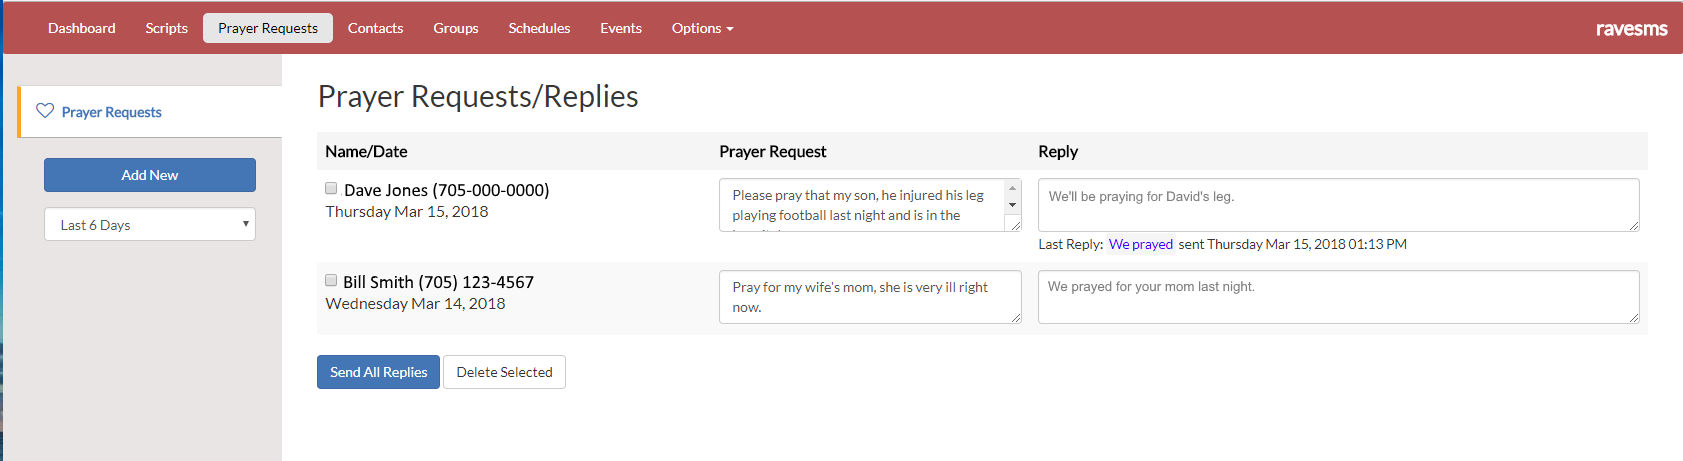Select the Prayer Requests sidebar link

click(112, 112)
